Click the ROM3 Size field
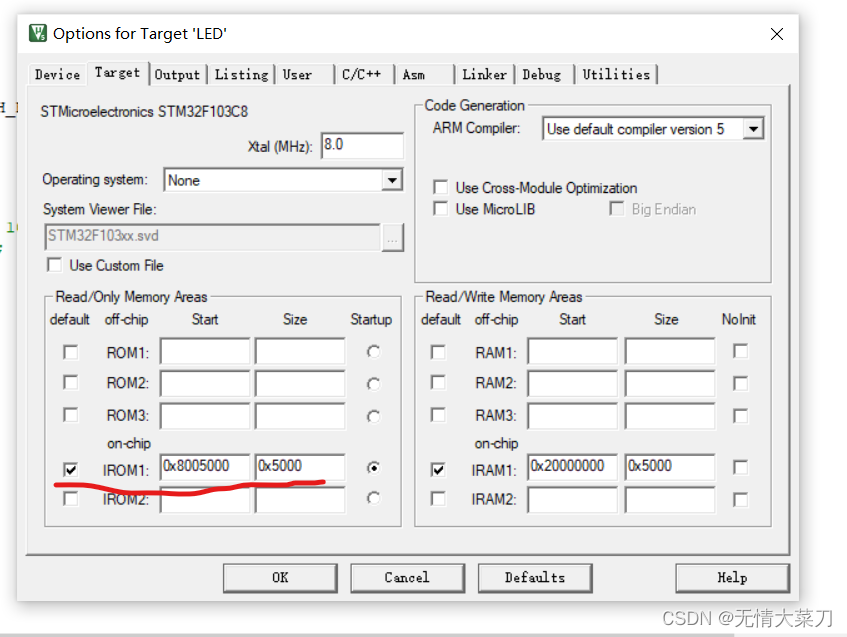847x637 pixels. pos(300,415)
